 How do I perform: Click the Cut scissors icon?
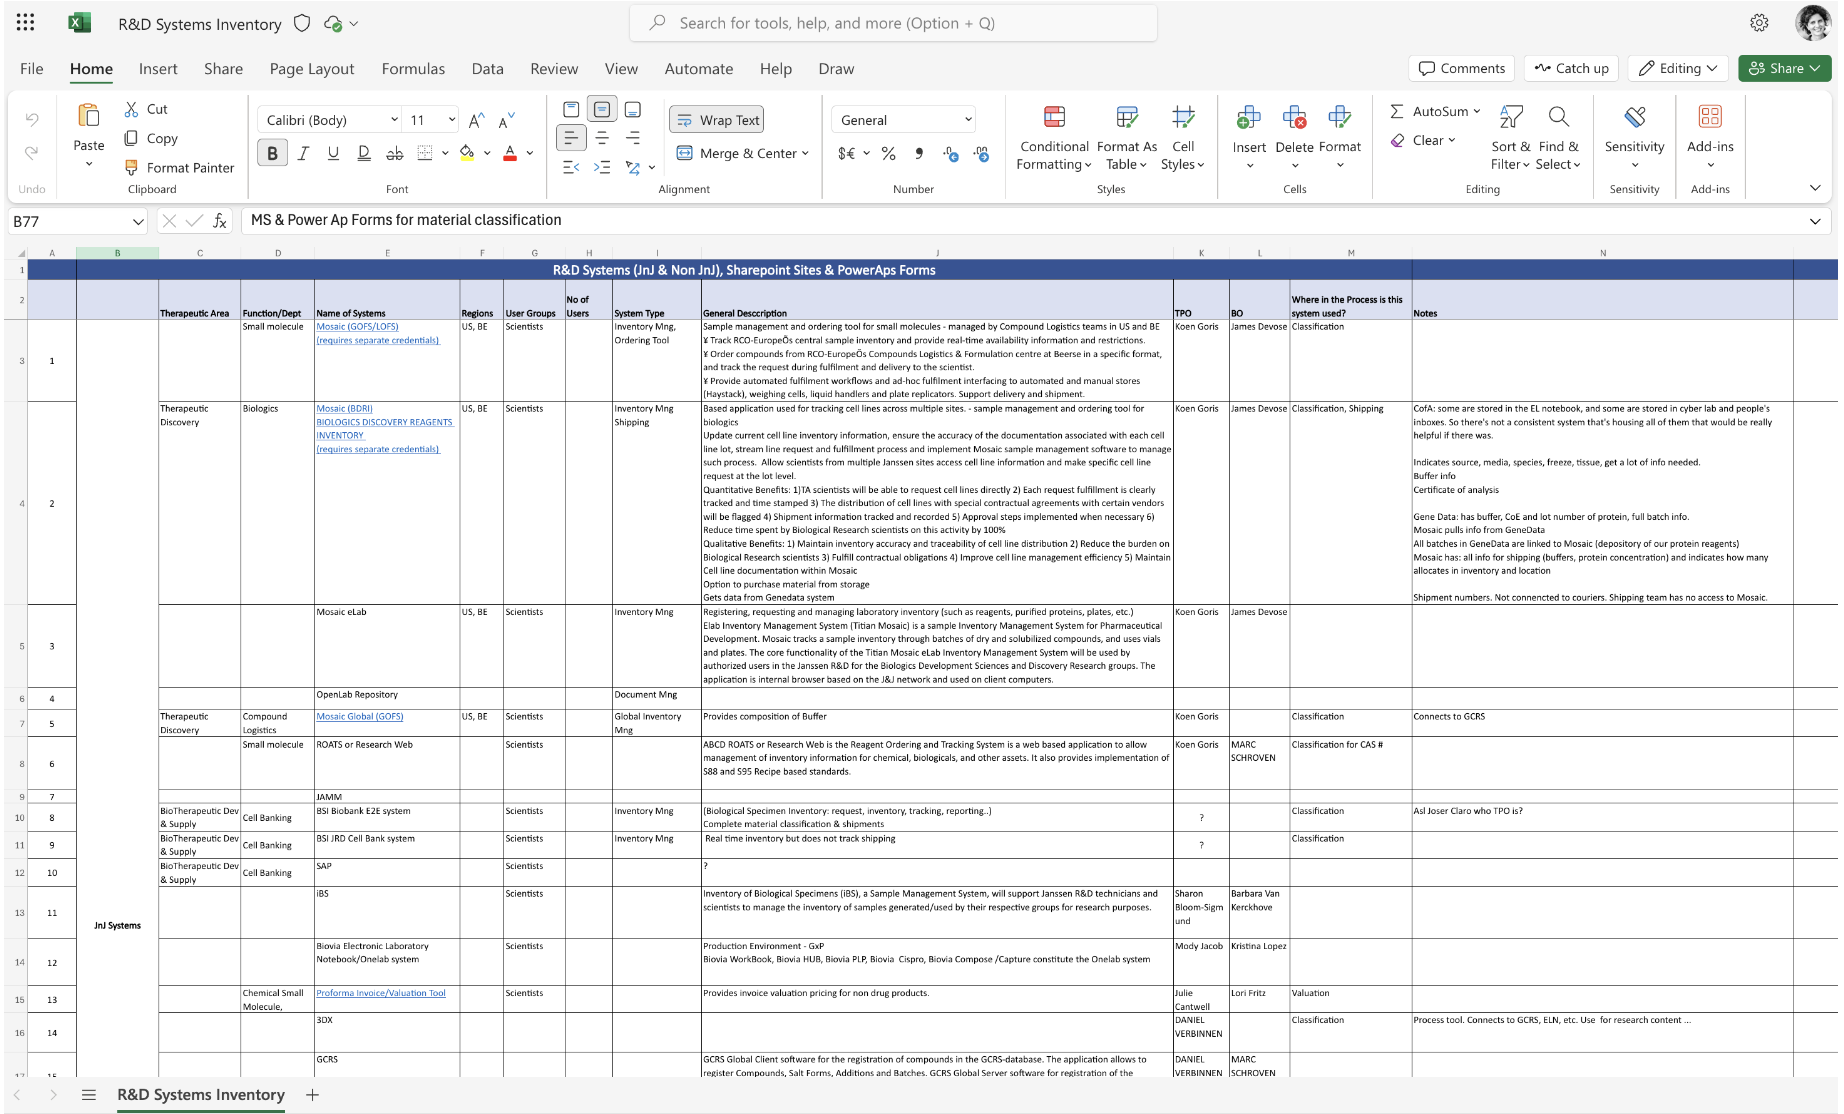coord(131,109)
